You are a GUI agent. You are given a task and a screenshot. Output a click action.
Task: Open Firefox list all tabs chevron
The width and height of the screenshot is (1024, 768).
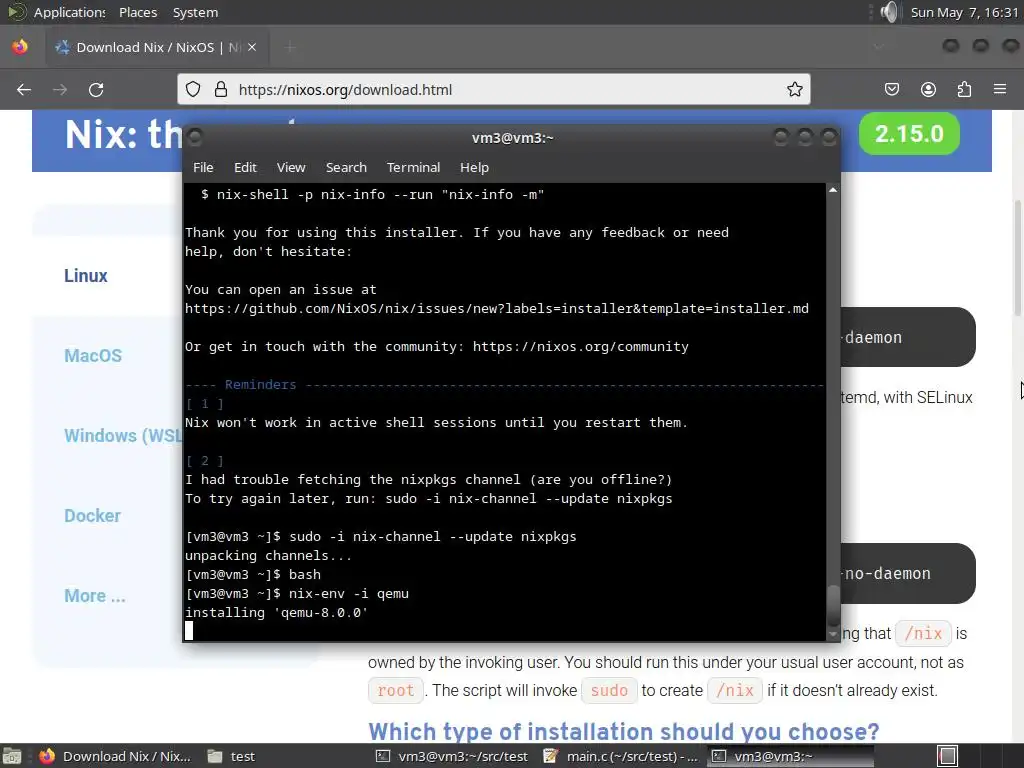(878, 47)
